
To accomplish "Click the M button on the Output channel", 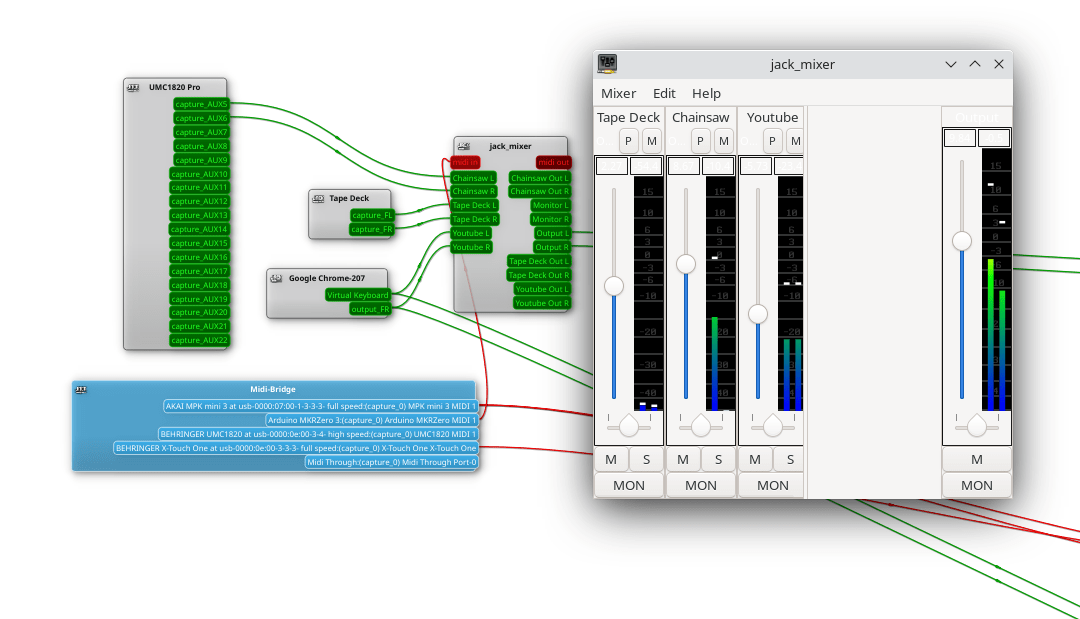I will coord(976,459).
